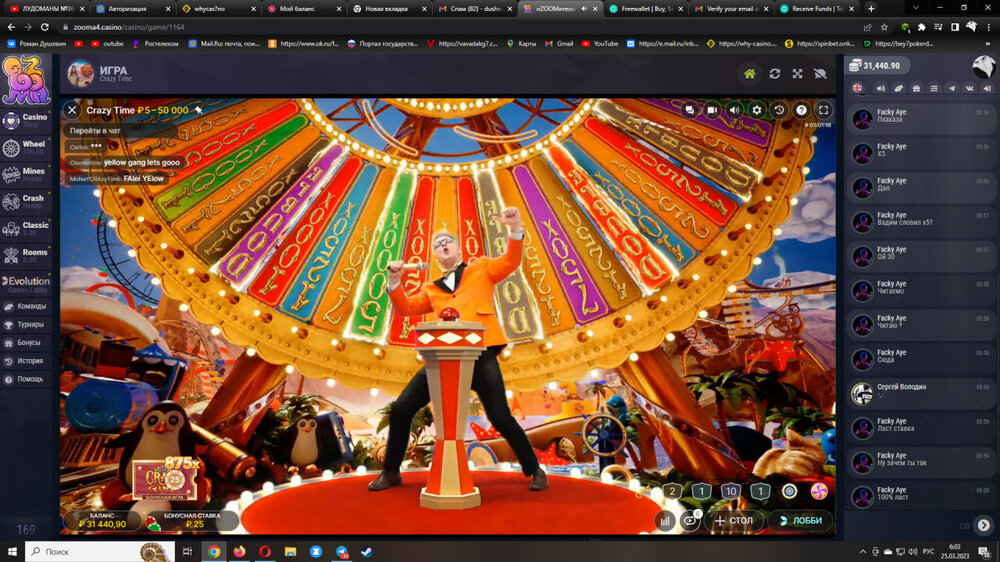
Task: Open the Telegram link icon
Action: click(x=951, y=89)
